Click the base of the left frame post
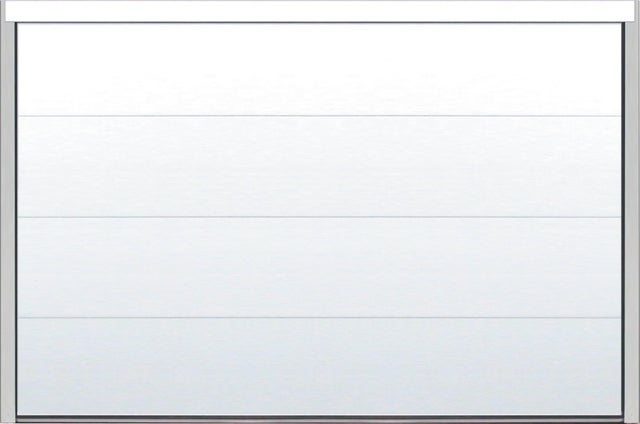640x424 pixels. pos(8,416)
